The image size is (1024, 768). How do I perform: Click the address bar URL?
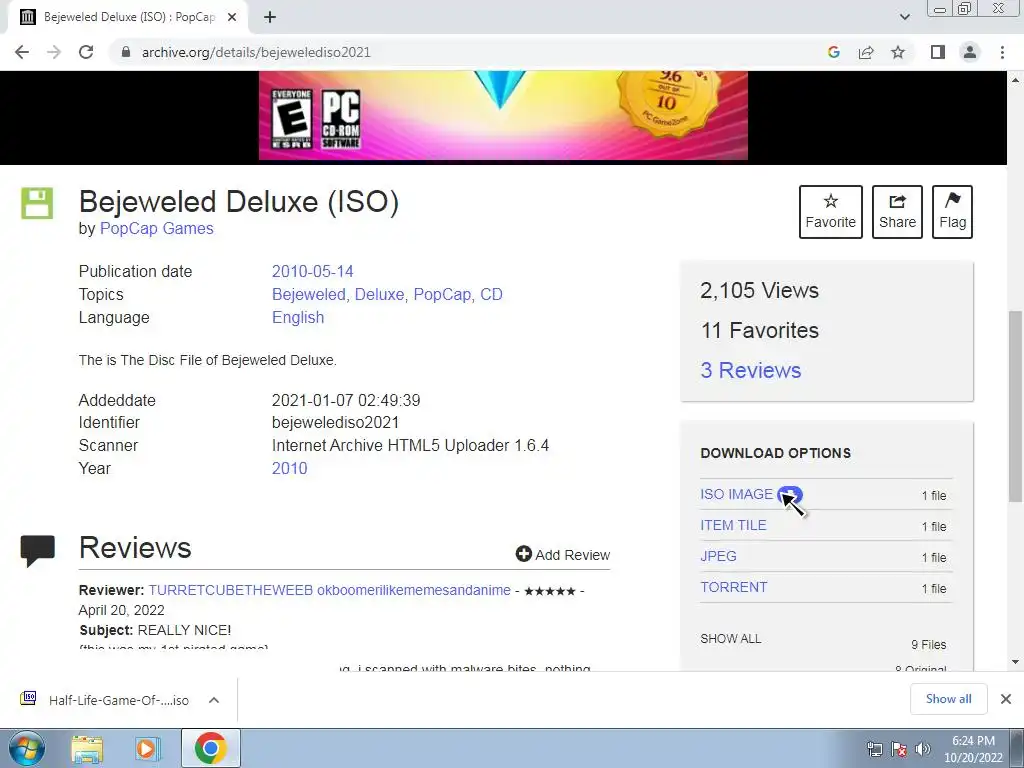[x=256, y=52]
